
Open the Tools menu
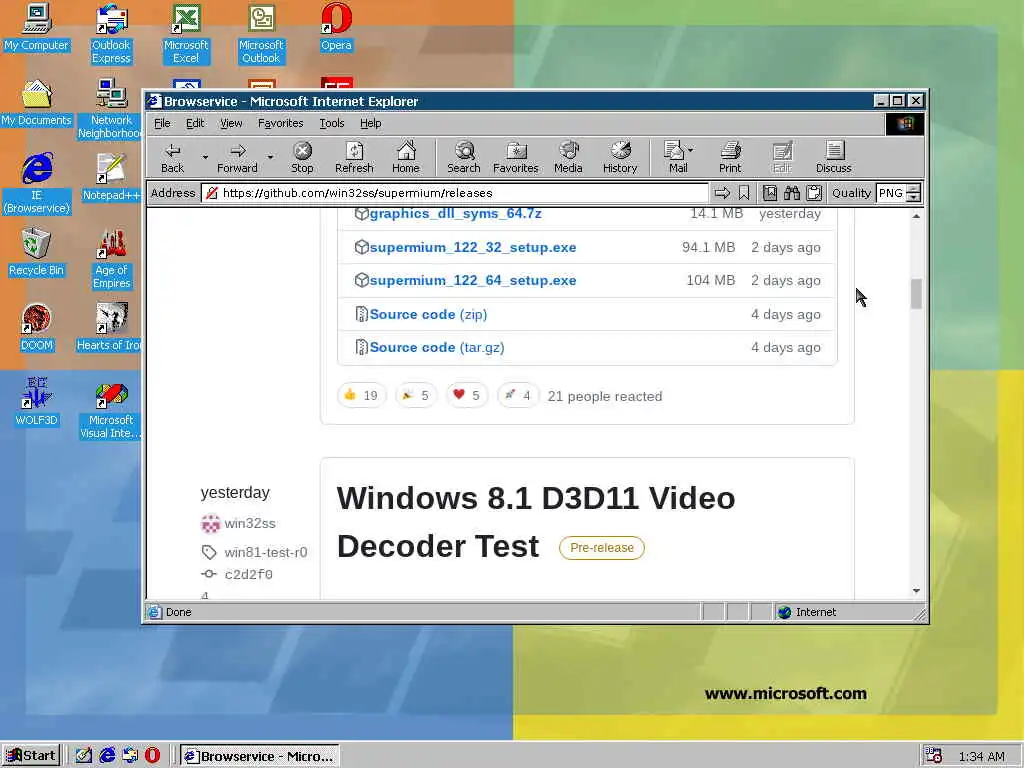point(332,123)
